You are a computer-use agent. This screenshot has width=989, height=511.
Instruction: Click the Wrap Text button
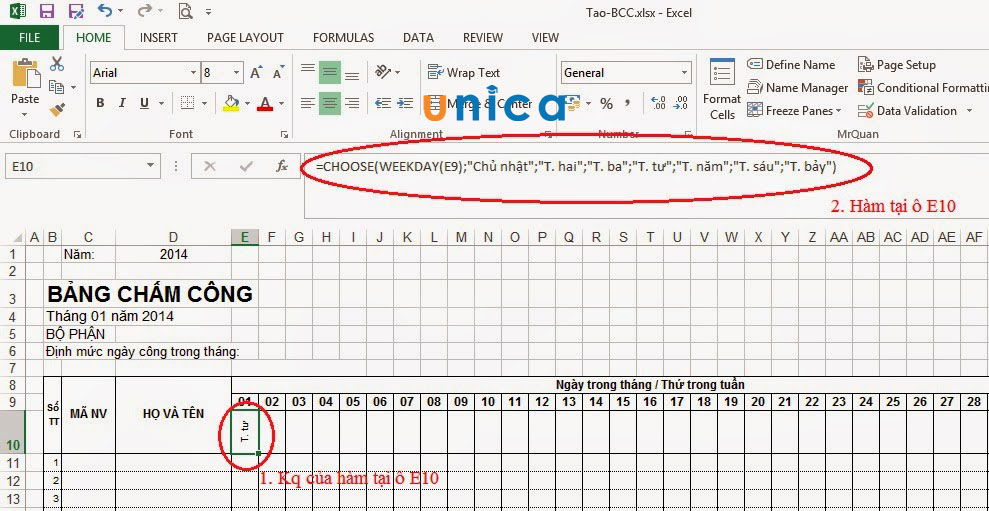pyautogui.click(x=464, y=73)
